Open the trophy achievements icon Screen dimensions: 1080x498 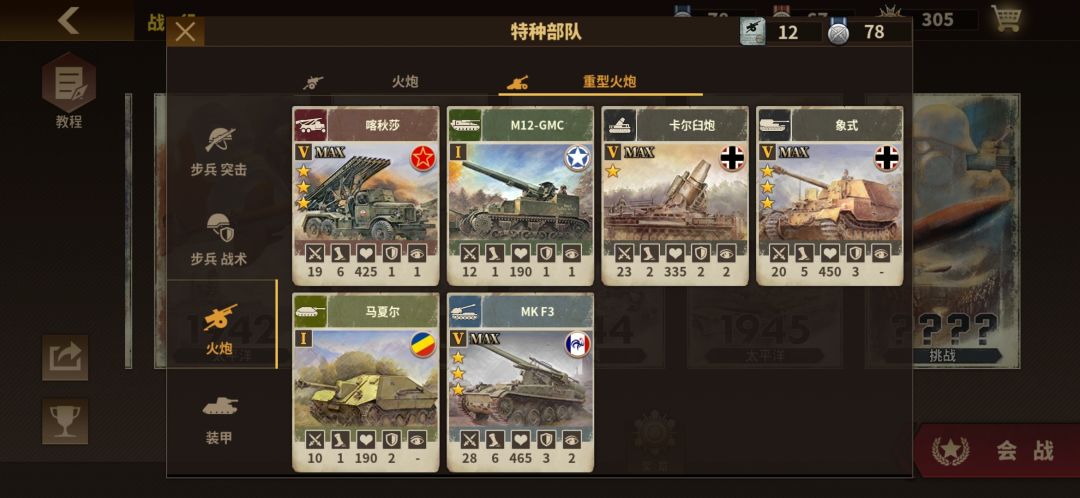(65, 422)
